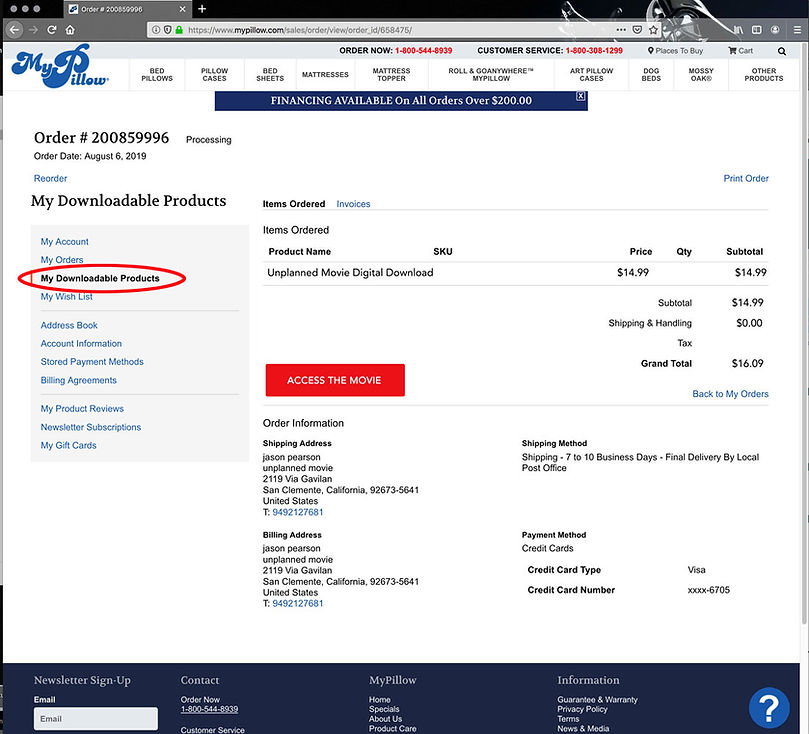Open the footer Privacy Policy link
This screenshot has width=809, height=734.
pos(582,709)
